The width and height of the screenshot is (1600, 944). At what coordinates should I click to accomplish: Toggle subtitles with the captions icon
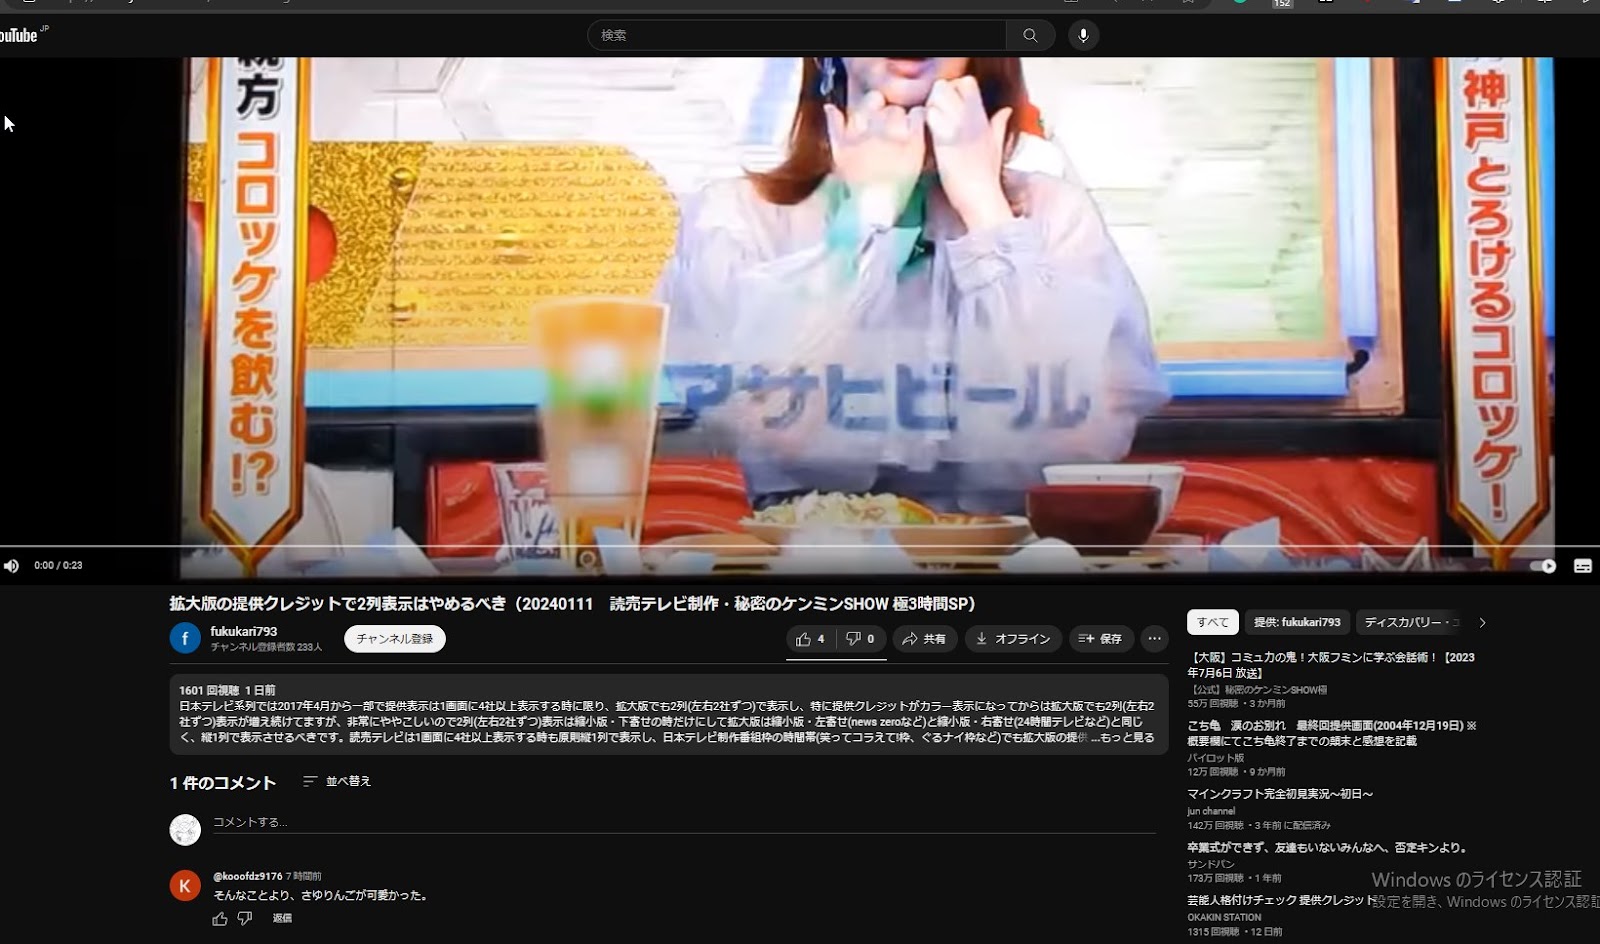pos(1583,566)
